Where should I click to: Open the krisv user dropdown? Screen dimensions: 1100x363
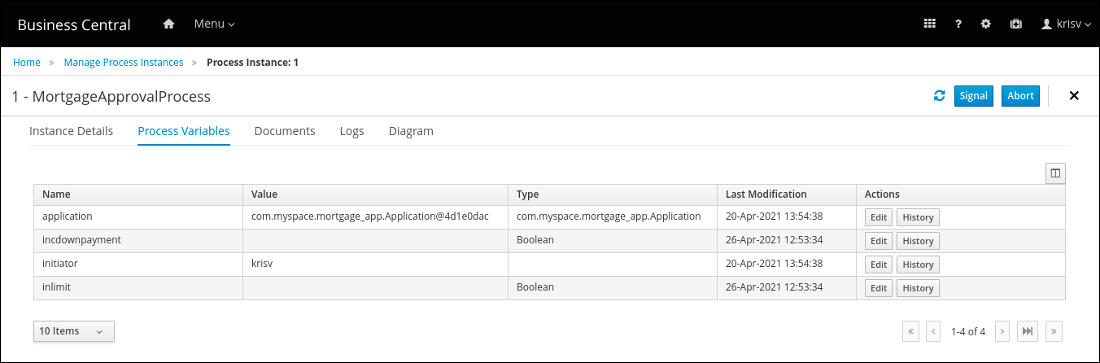click(1066, 24)
